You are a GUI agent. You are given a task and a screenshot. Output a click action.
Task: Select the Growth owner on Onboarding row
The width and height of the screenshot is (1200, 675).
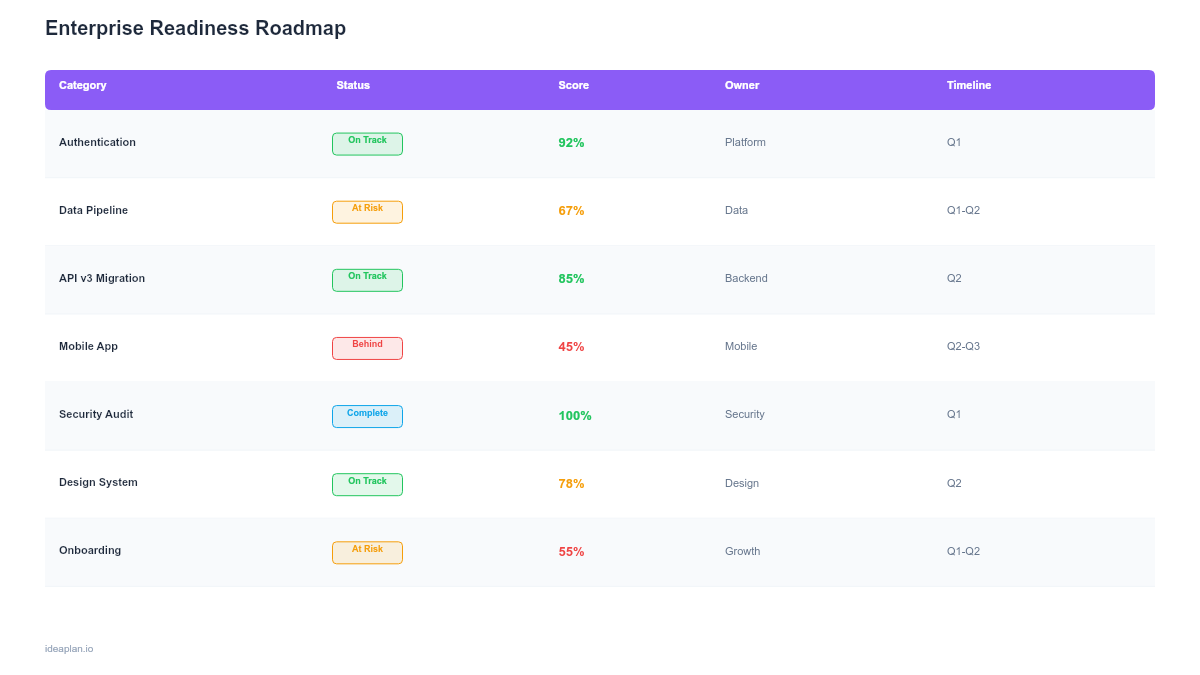coord(743,551)
